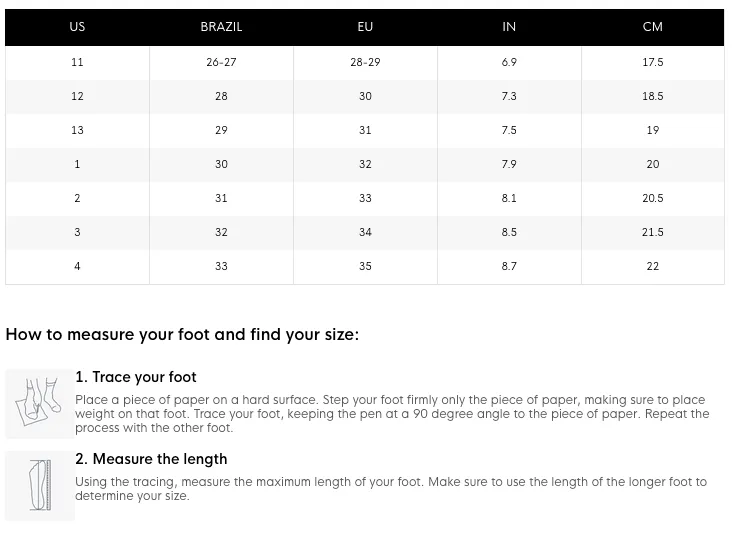Click the foot length ruler illustration

[40, 485]
